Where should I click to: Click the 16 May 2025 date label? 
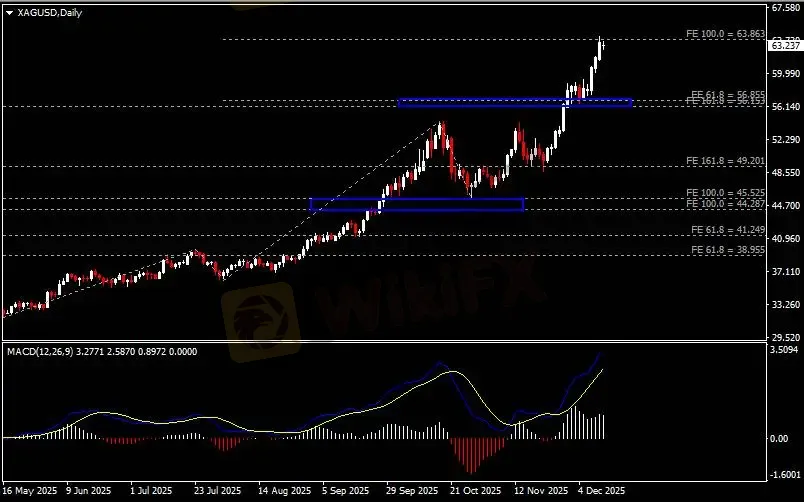click(29, 492)
